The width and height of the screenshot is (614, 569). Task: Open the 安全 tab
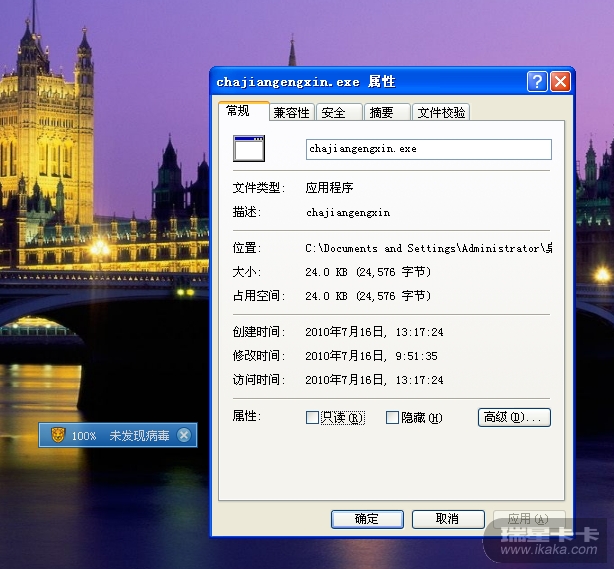(339, 112)
